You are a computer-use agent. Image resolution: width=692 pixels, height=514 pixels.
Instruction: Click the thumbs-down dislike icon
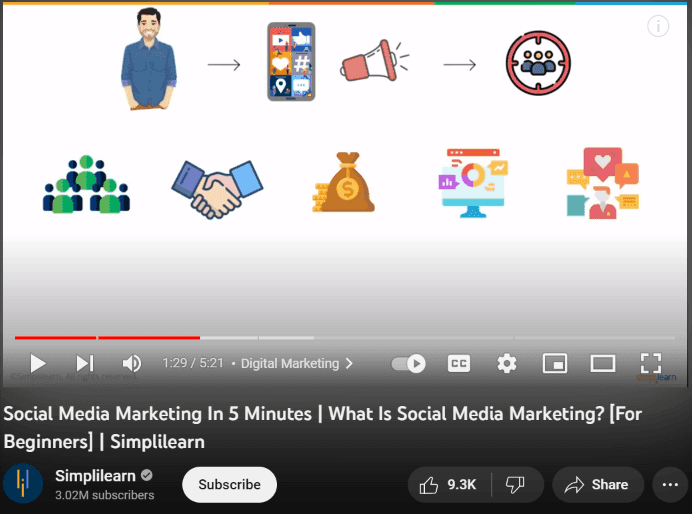click(517, 485)
